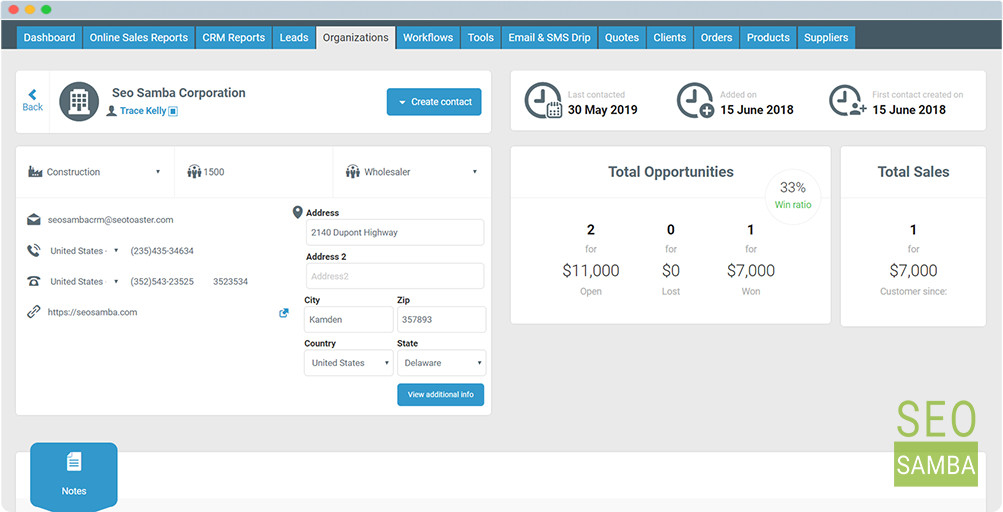Click the $7,000 Won opportunities value
Image resolution: width=1003 pixels, height=512 pixels.
click(751, 271)
